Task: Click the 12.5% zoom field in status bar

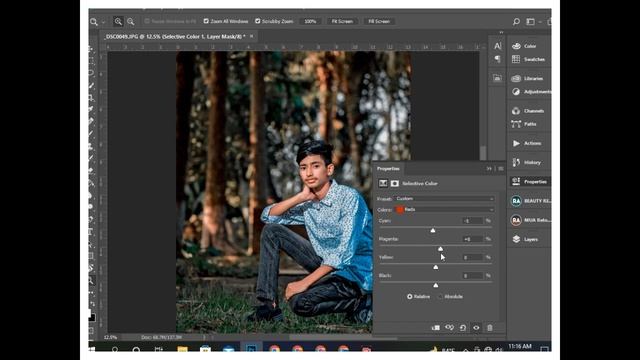Action: pos(110,338)
